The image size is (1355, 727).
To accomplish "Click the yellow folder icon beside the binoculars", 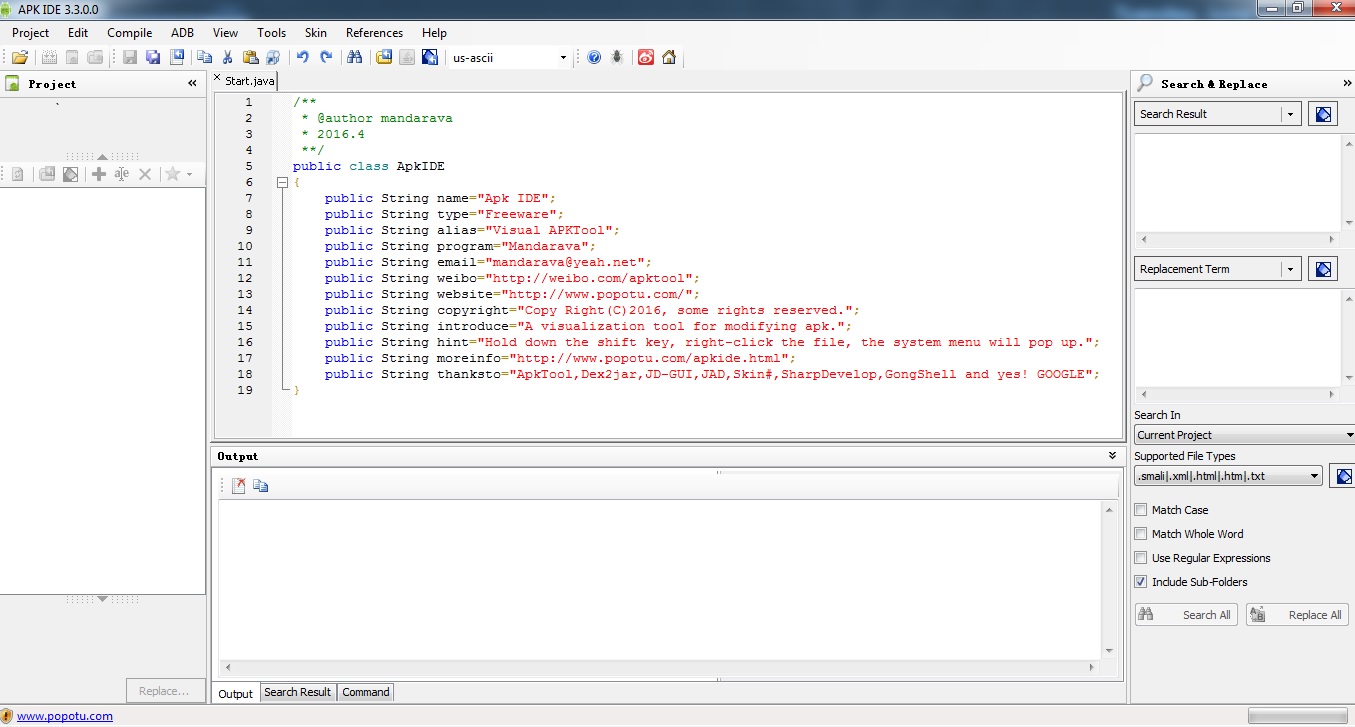I will [384, 58].
